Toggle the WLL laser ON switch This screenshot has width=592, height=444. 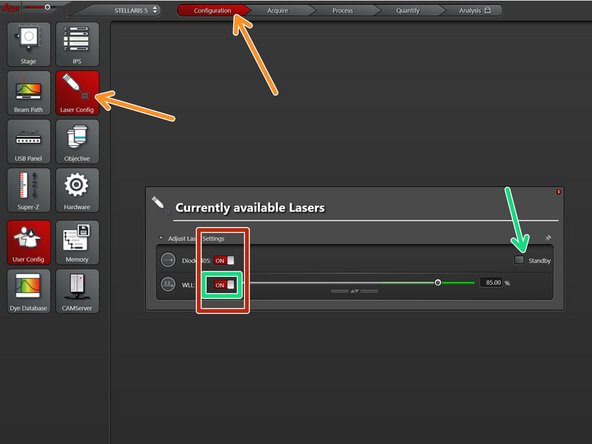(x=224, y=285)
